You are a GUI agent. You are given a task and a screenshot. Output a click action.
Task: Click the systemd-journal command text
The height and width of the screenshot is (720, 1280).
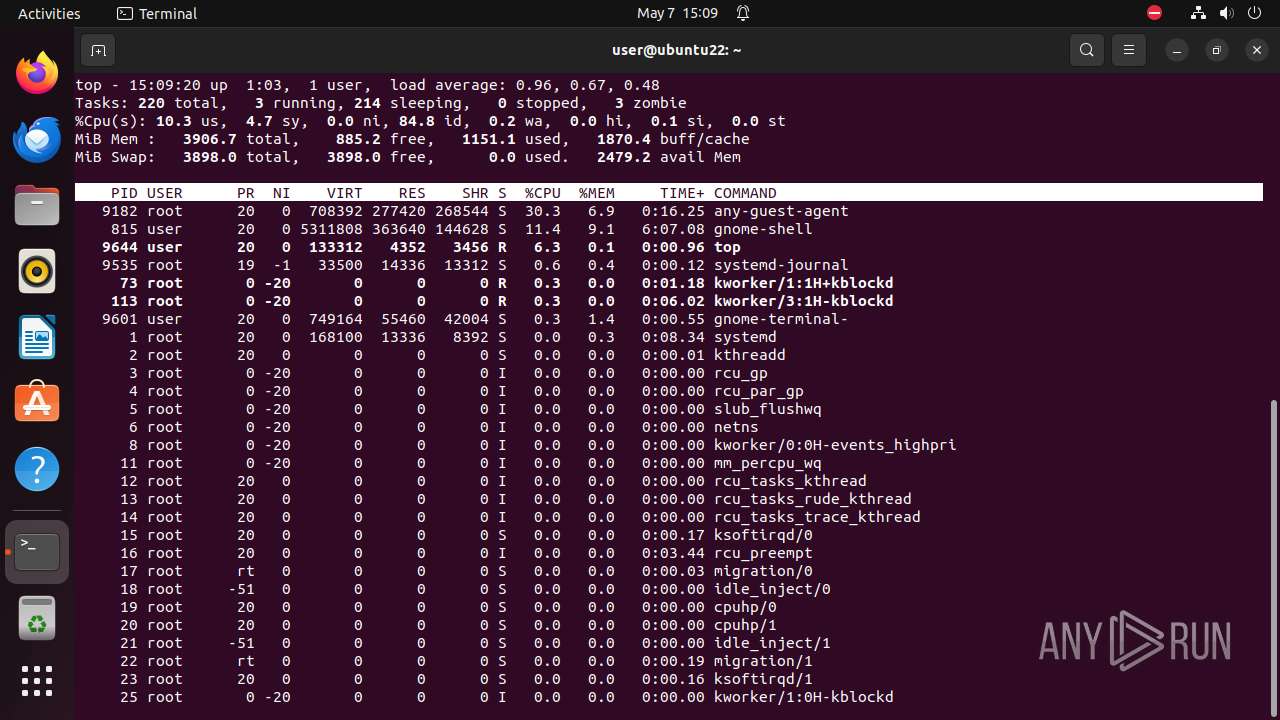[x=781, y=265]
